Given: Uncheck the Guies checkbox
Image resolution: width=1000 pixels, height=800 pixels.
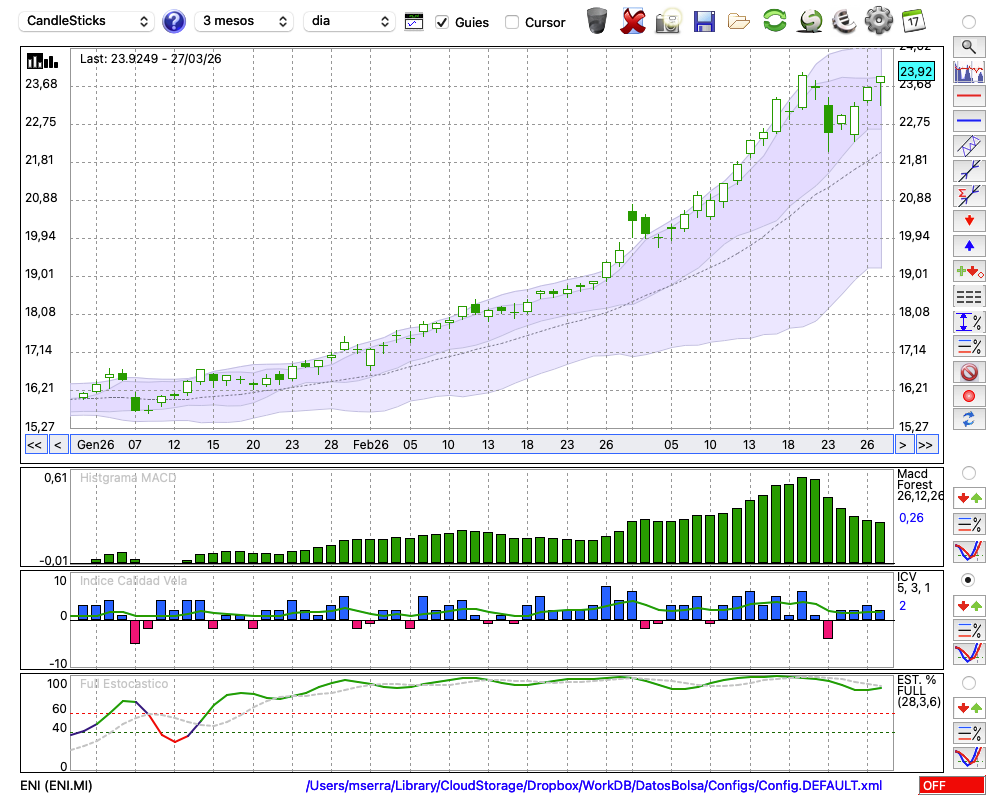Looking at the screenshot, I should click(x=443, y=22).
